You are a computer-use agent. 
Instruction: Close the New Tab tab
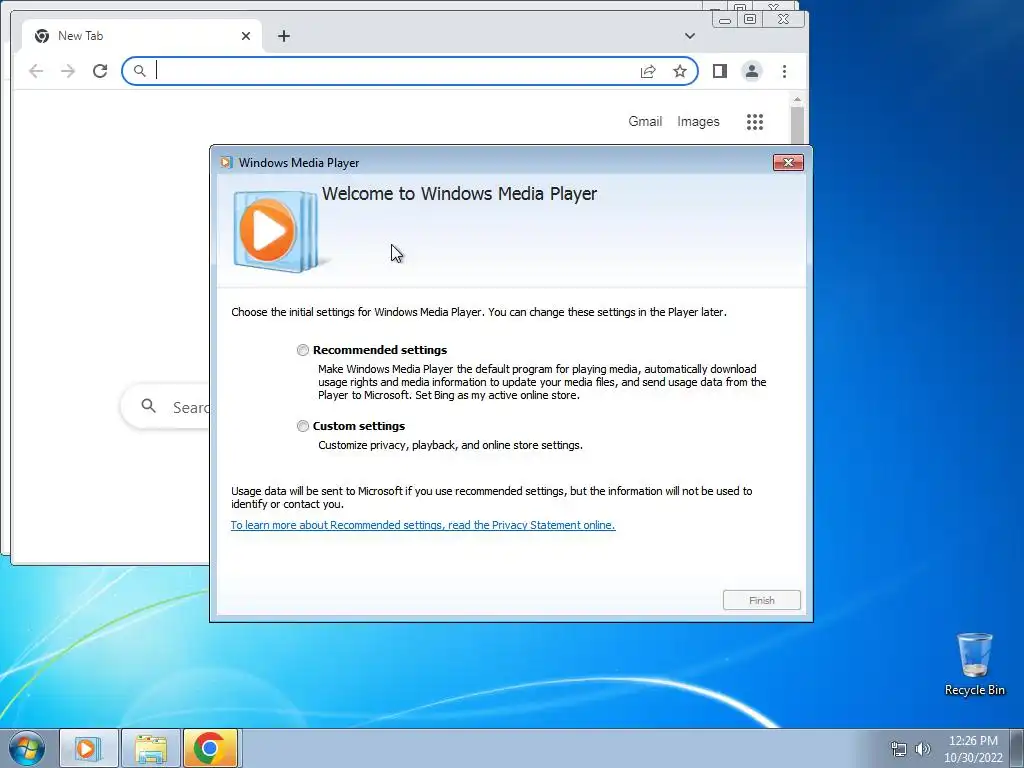(246, 36)
